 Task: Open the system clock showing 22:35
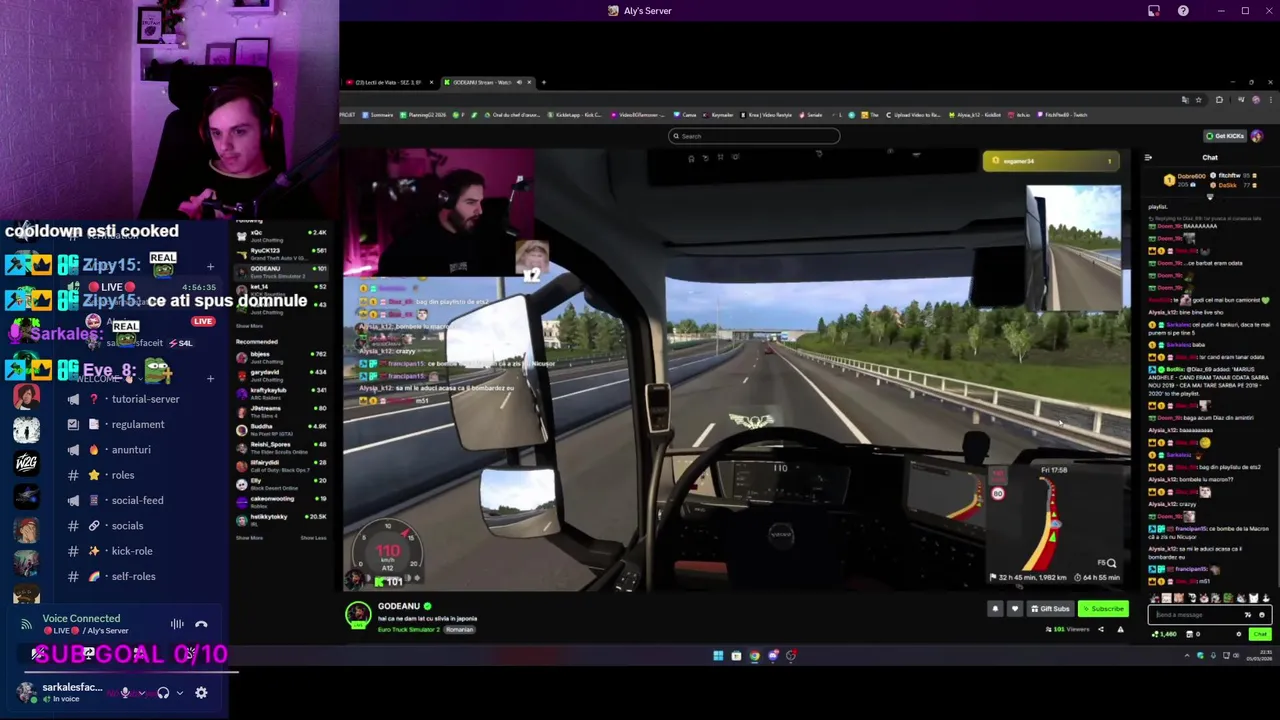click(1262, 656)
